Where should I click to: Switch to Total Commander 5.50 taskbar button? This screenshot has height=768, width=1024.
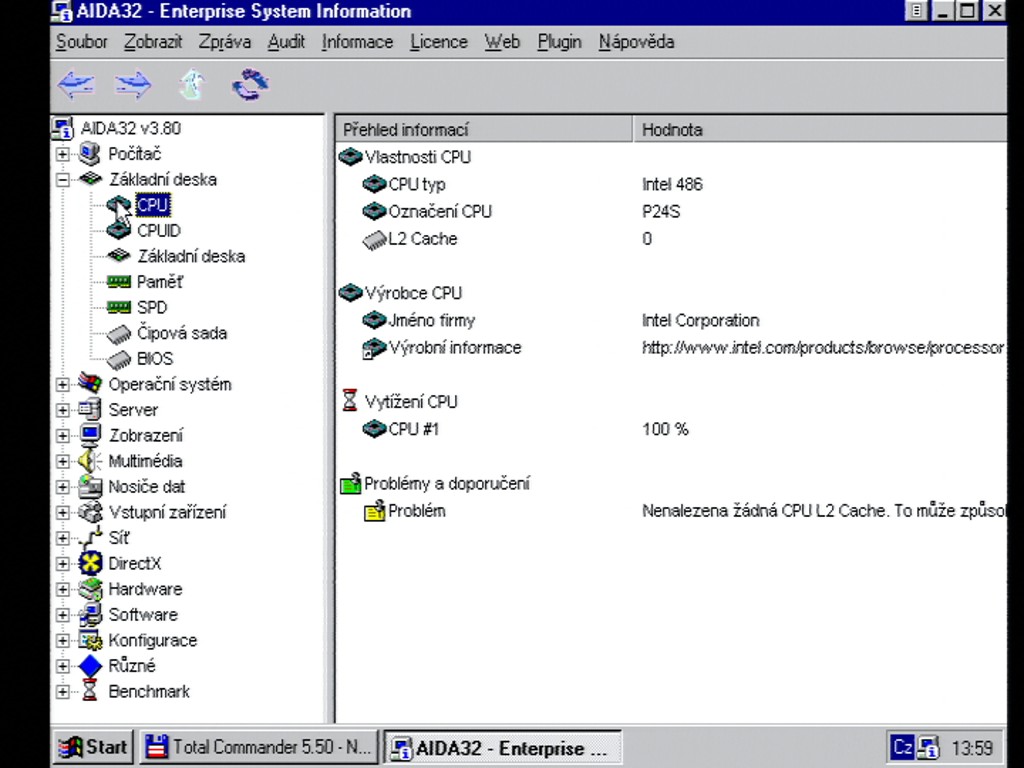click(259, 747)
